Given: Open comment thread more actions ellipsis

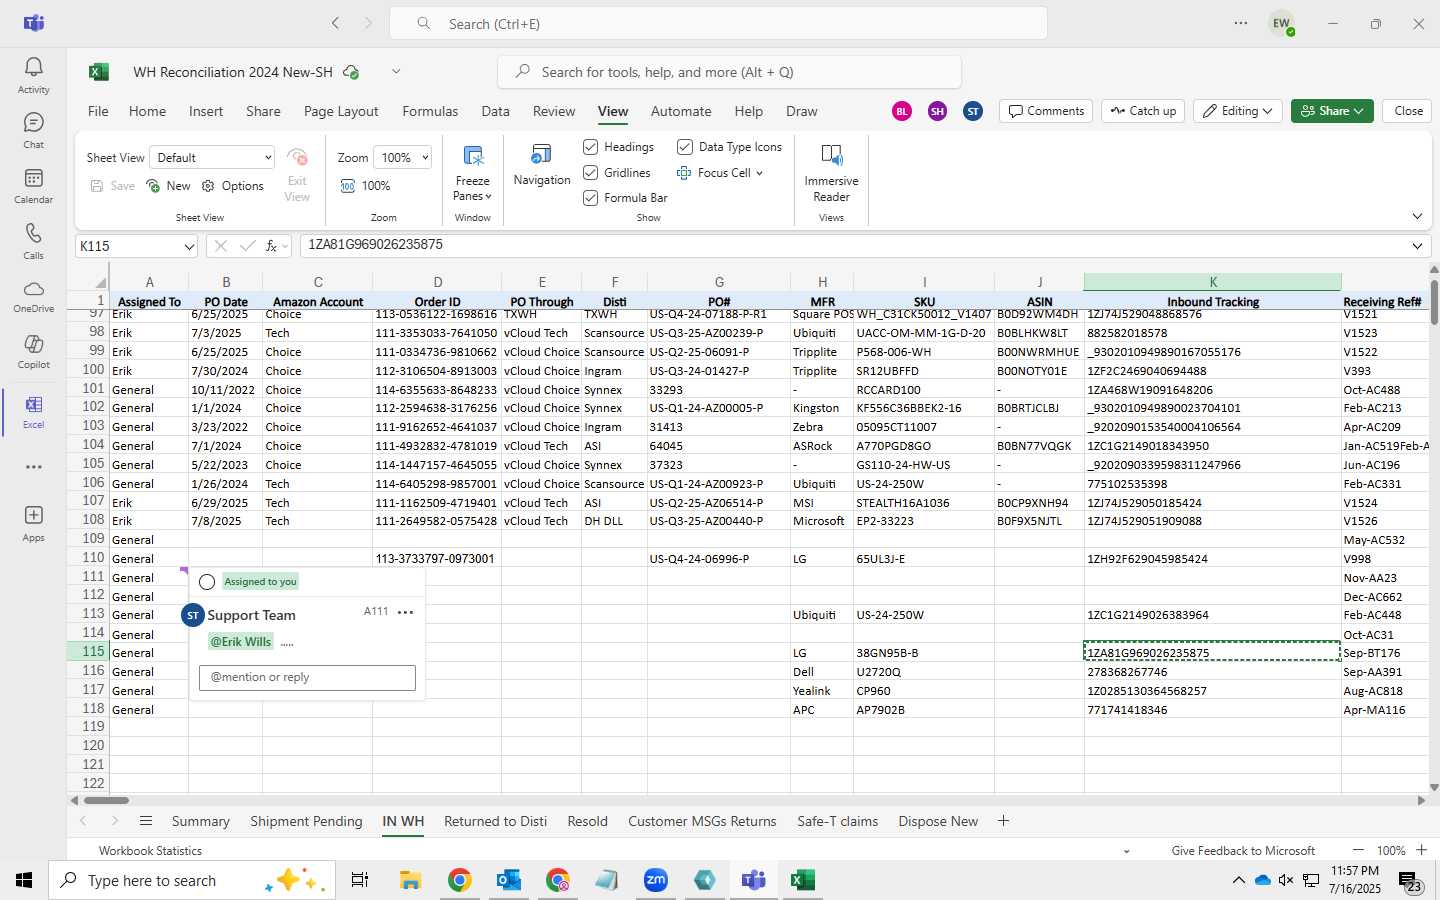Looking at the screenshot, I should tap(405, 612).
